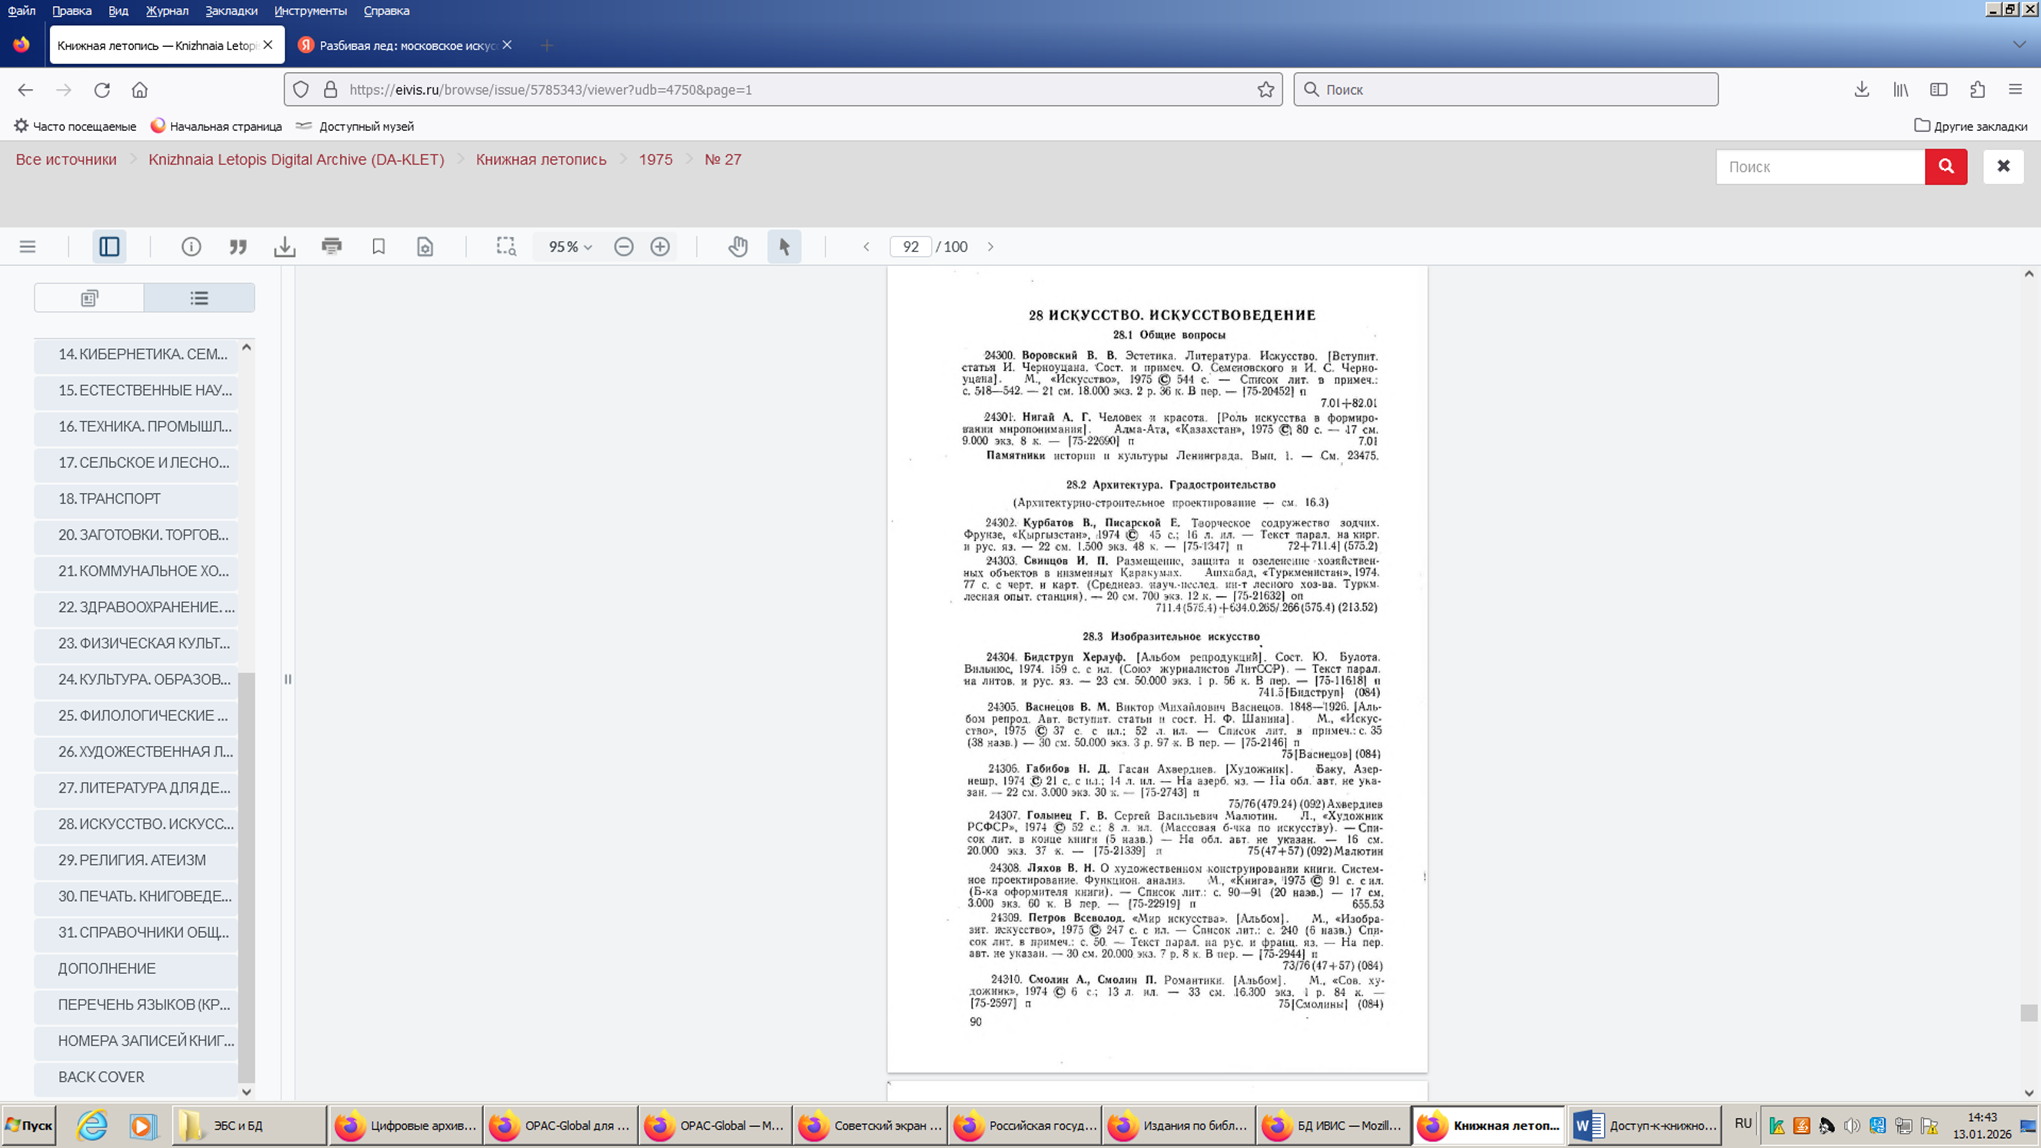Enable the hand pan tool
Screen dimensions: 2041x1148
(x=738, y=247)
